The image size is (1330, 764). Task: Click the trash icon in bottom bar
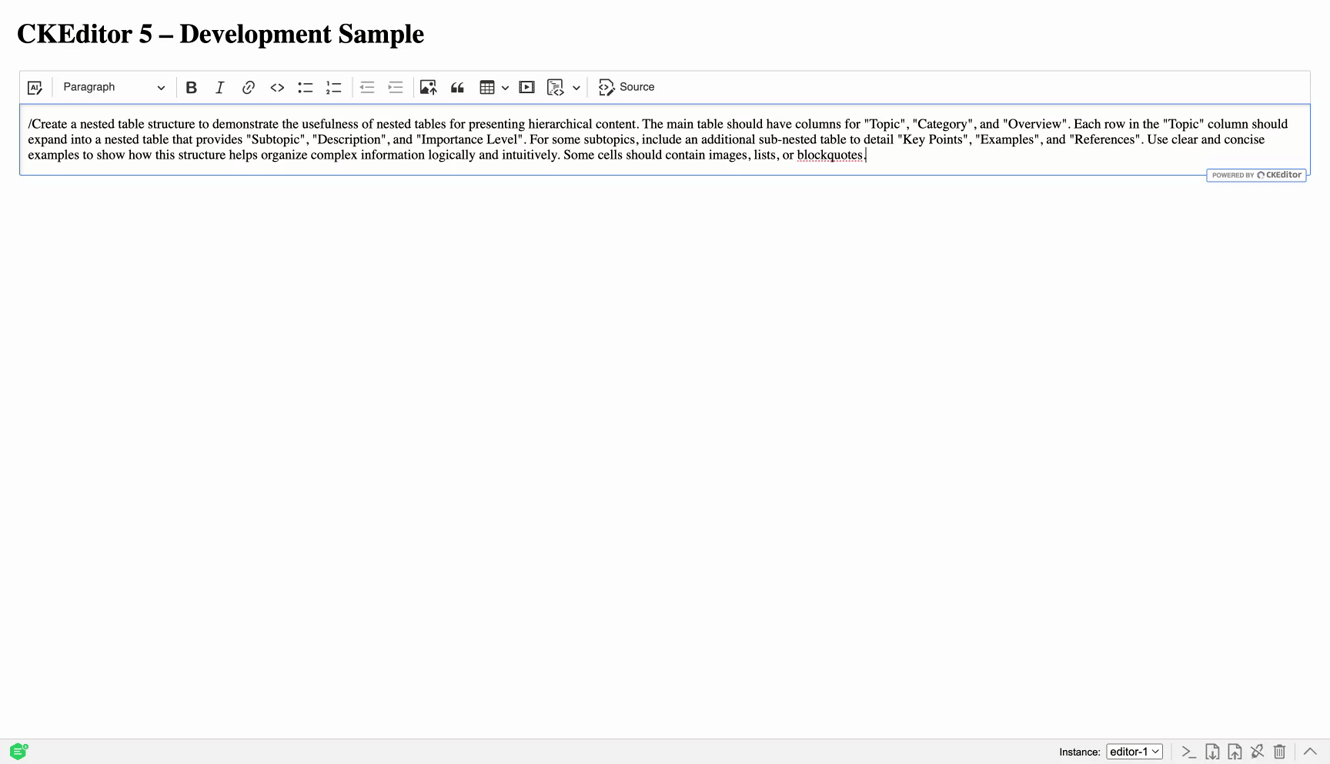1279,751
